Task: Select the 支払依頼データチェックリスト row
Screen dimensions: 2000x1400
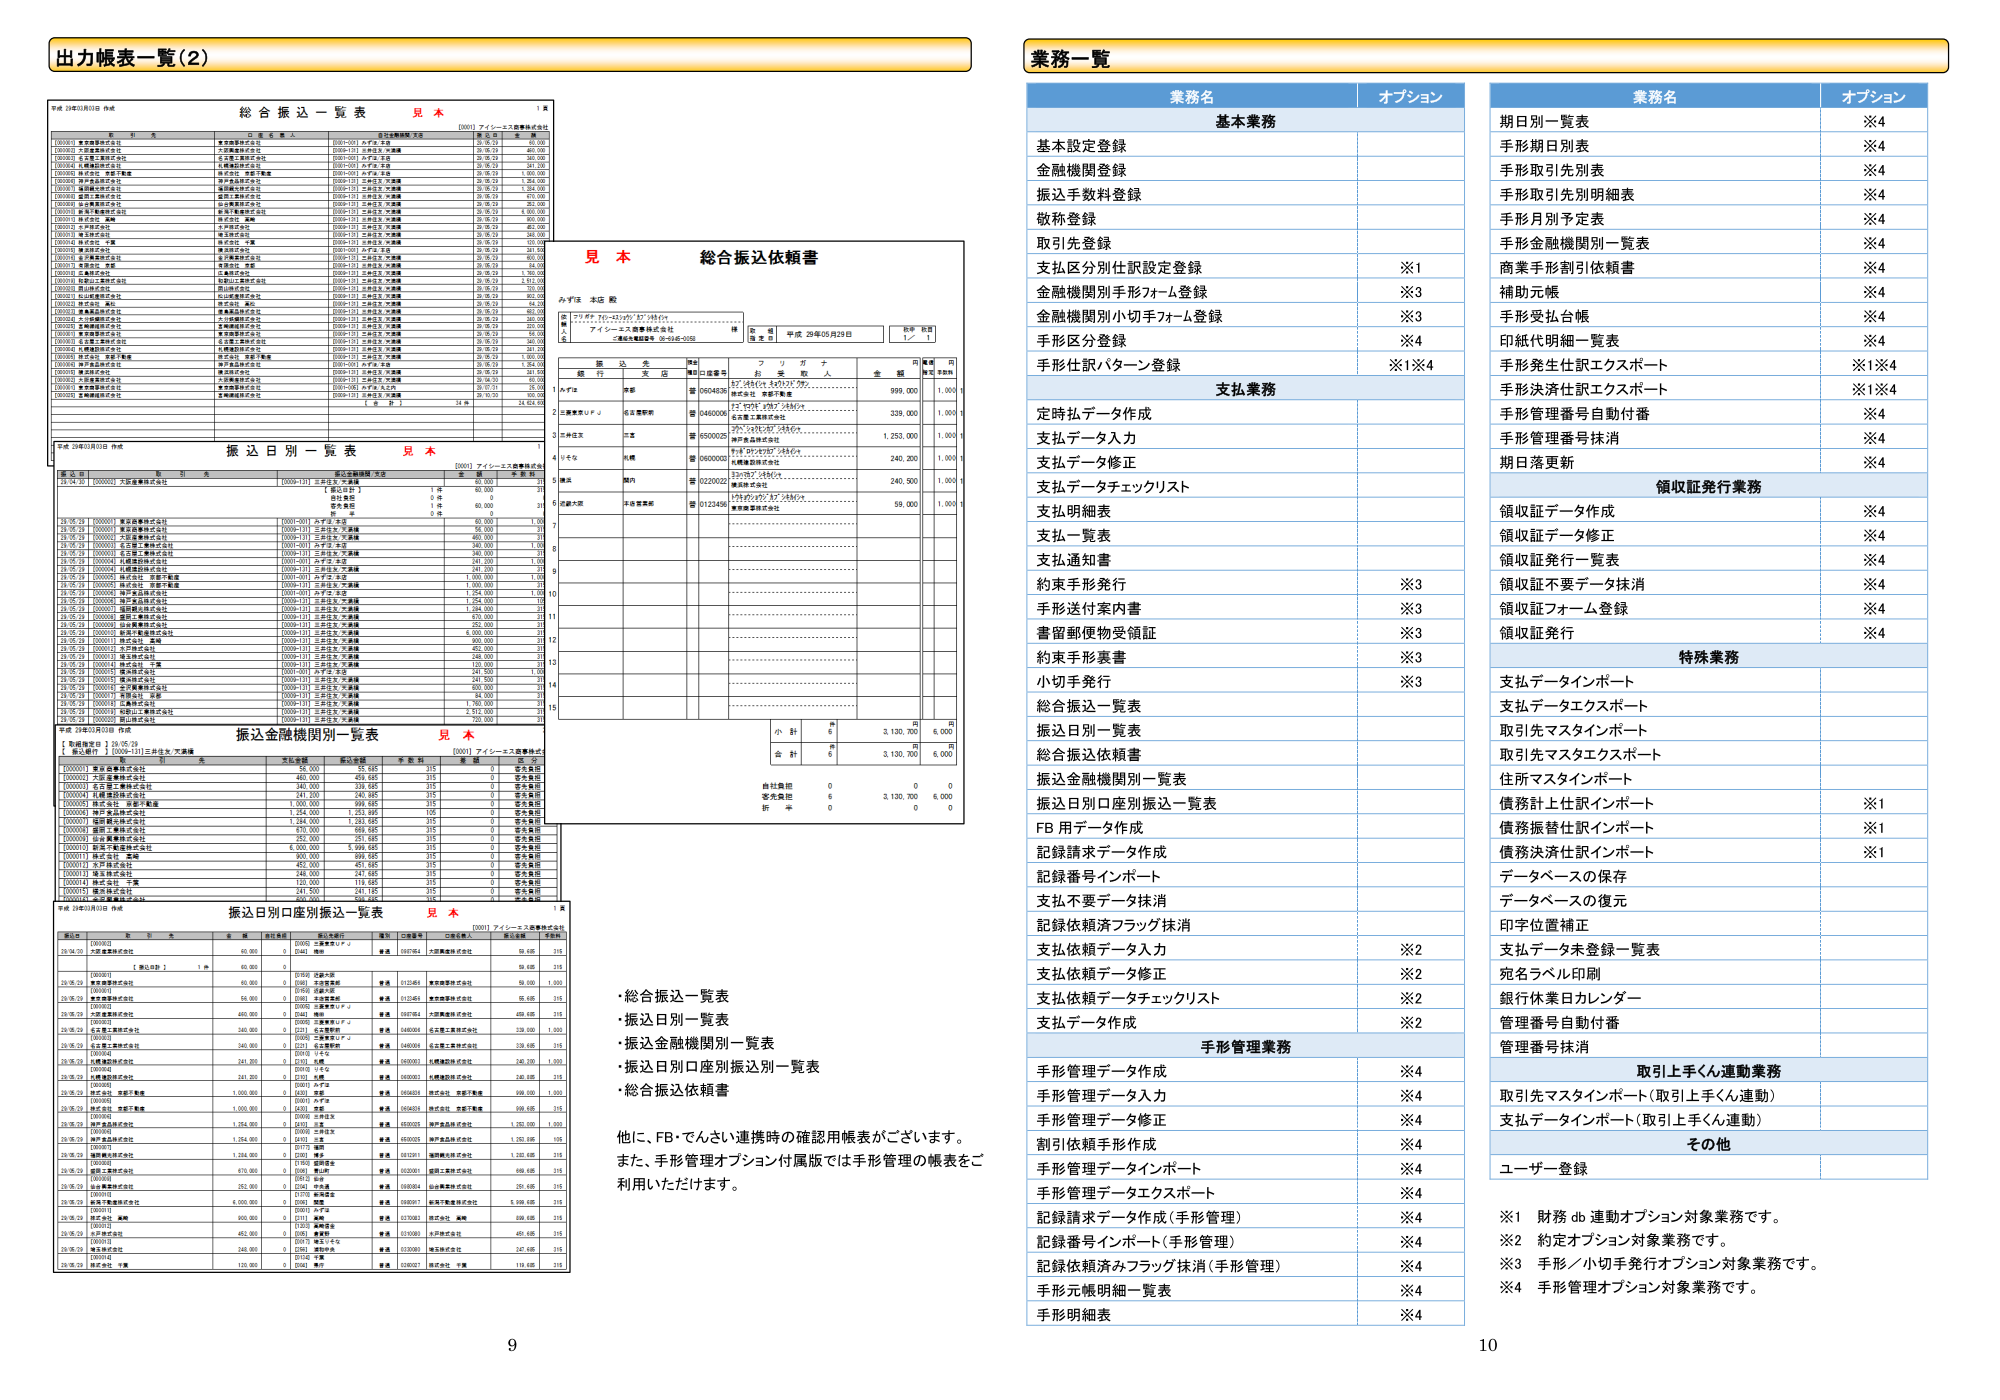Action: [x=1245, y=998]
